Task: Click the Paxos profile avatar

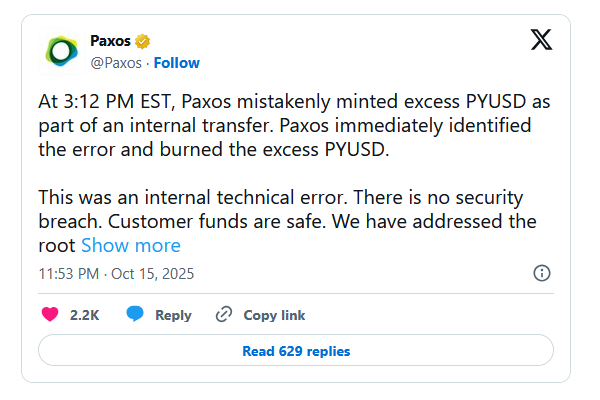Action: pyautogui.click(x=61, y=51)
